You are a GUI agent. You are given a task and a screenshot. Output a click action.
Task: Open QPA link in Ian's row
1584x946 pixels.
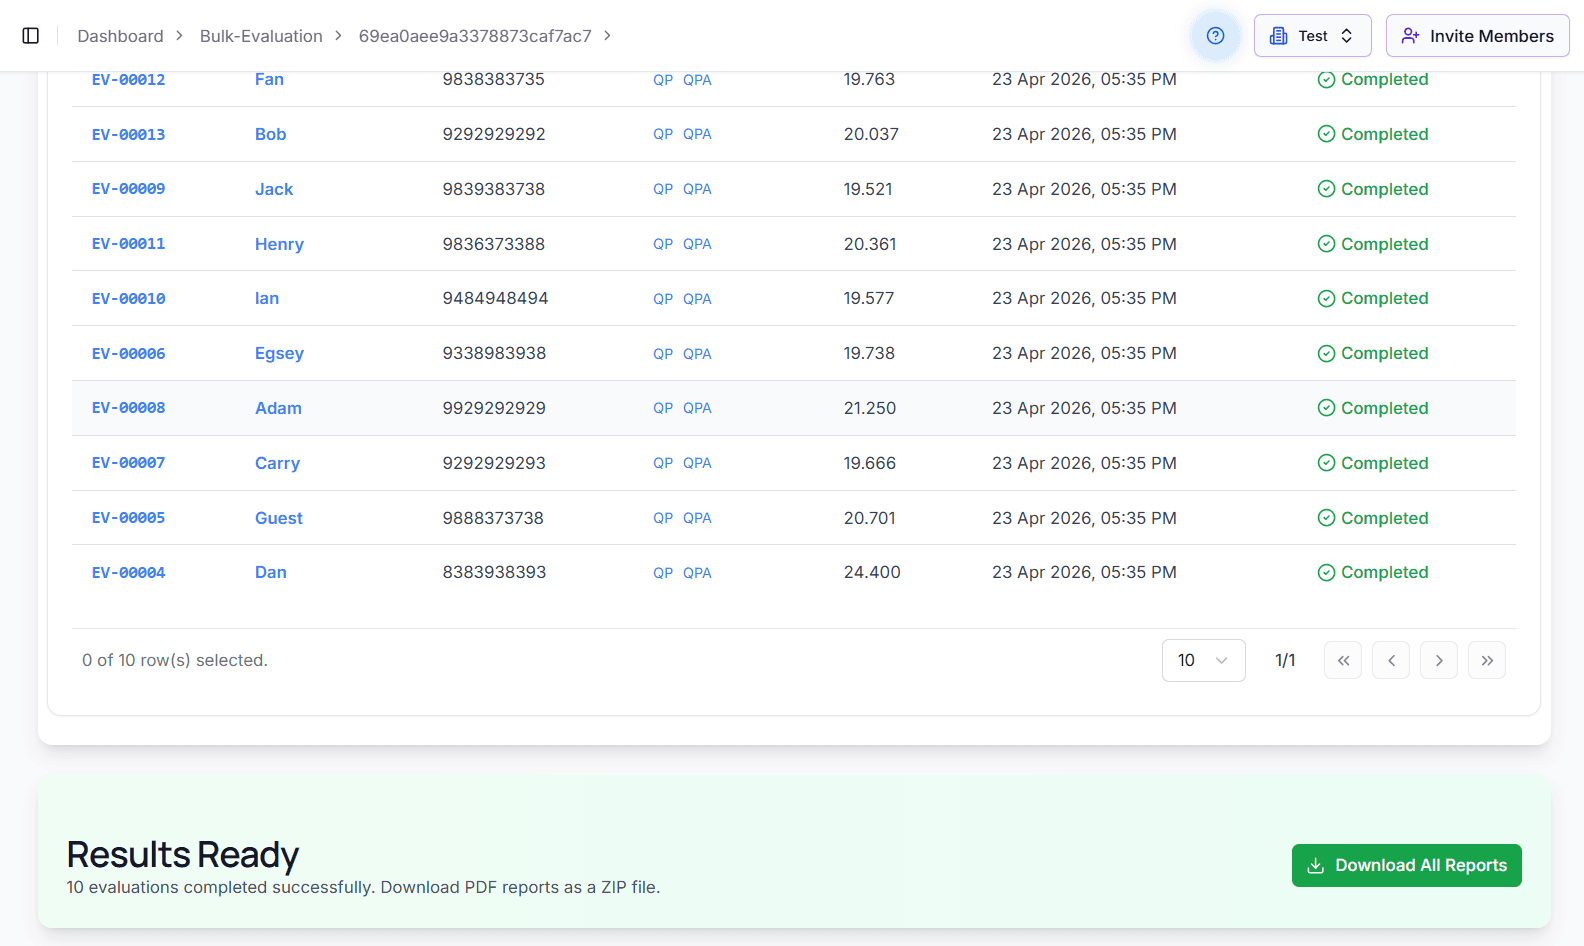click(697, 299)
